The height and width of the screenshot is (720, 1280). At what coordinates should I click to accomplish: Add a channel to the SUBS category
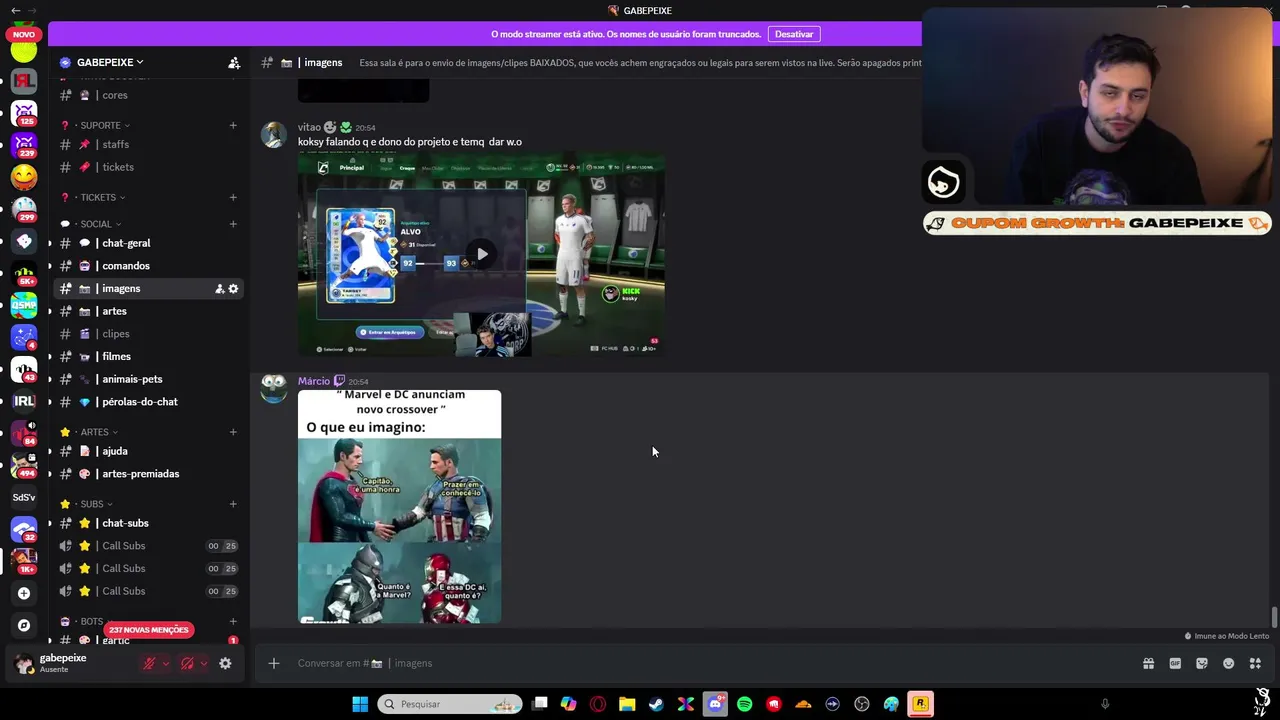[233, 504]
